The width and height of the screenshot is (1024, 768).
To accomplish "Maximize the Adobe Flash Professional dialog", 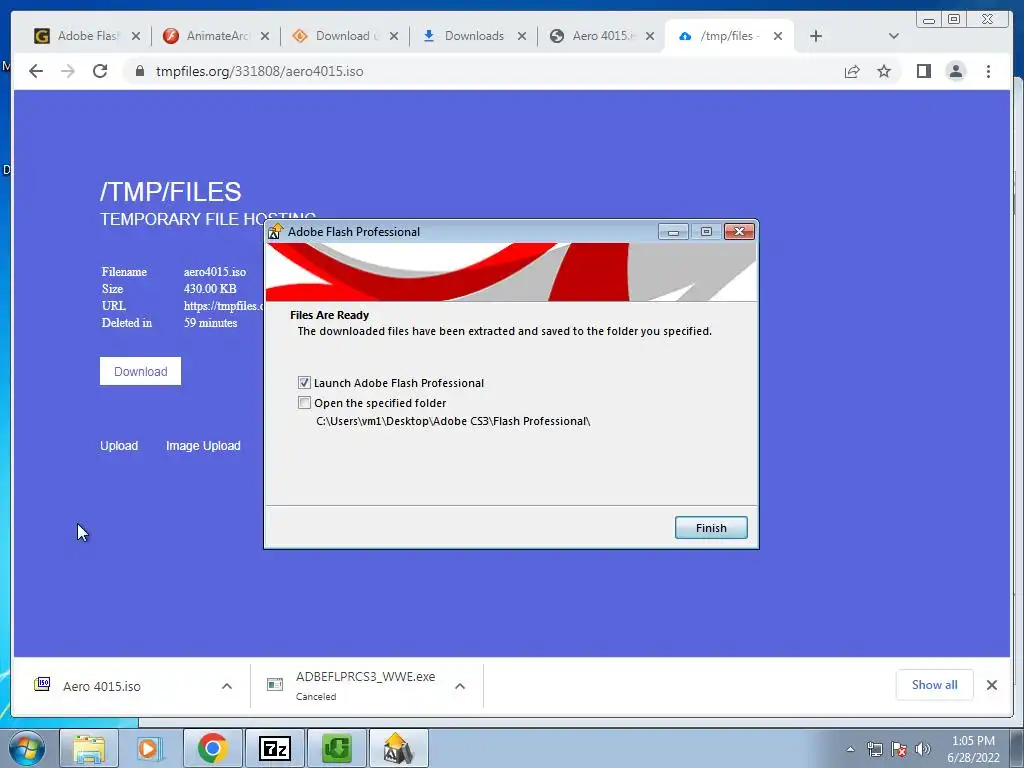I will (x=706, y=231).
